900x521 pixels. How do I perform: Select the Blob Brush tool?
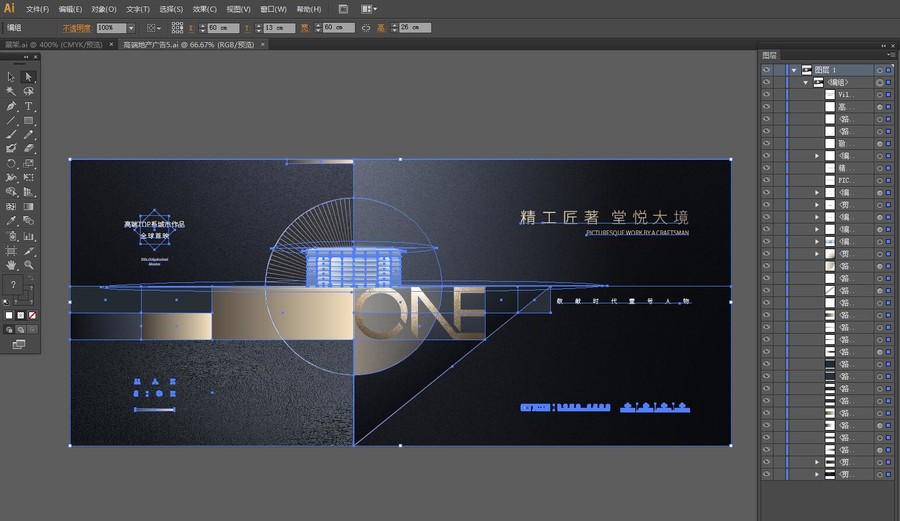point(11,149)
